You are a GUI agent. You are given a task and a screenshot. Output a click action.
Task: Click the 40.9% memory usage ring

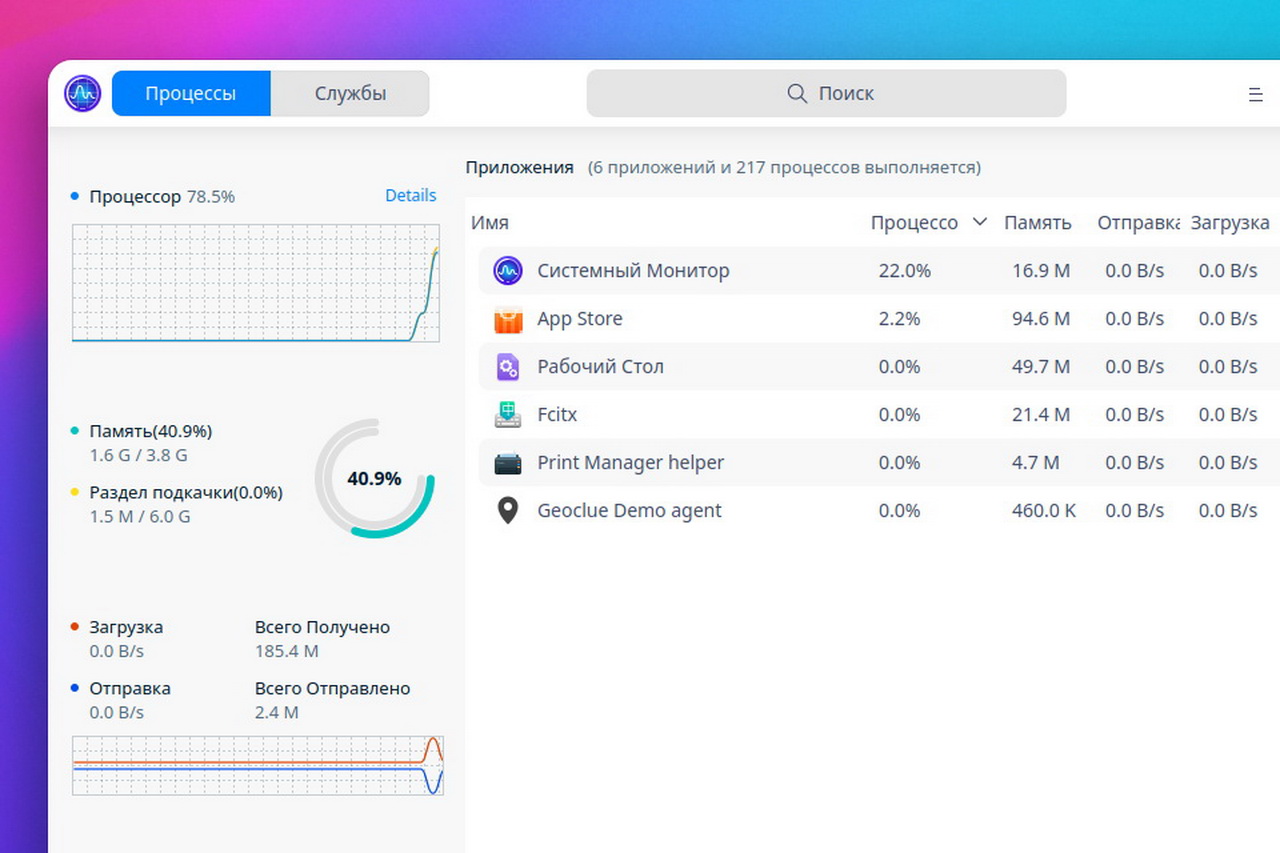click(374, 479)
